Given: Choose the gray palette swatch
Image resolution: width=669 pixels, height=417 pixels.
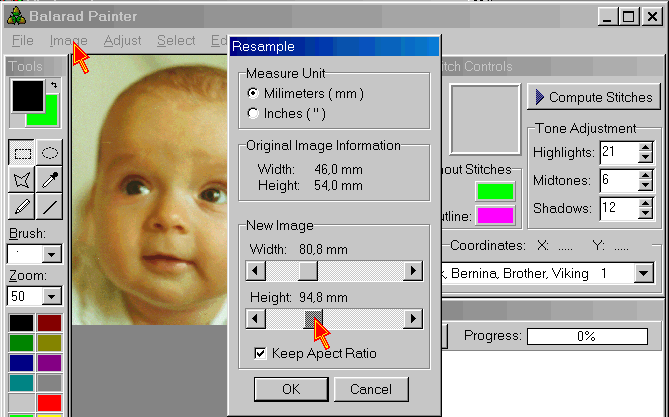Looking at the screenshot, I should point(49,383).
